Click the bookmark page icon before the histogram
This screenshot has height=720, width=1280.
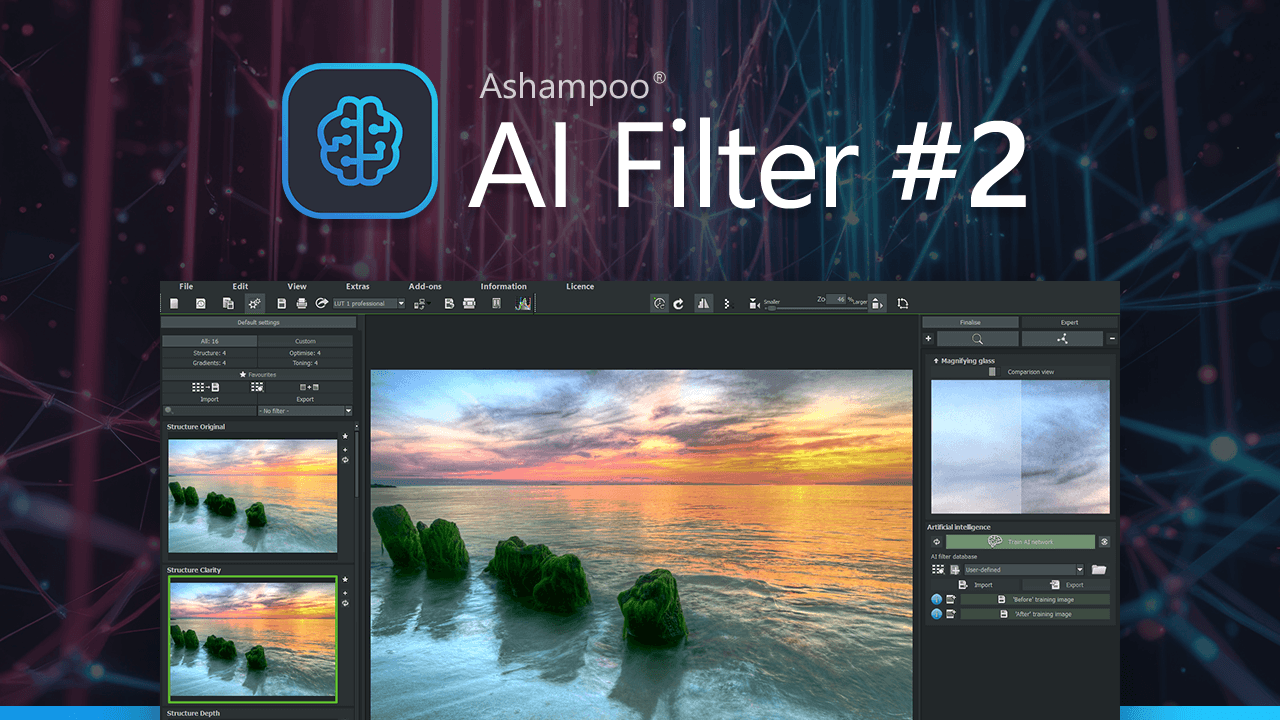pyautogui.click(x=496, y=303)
